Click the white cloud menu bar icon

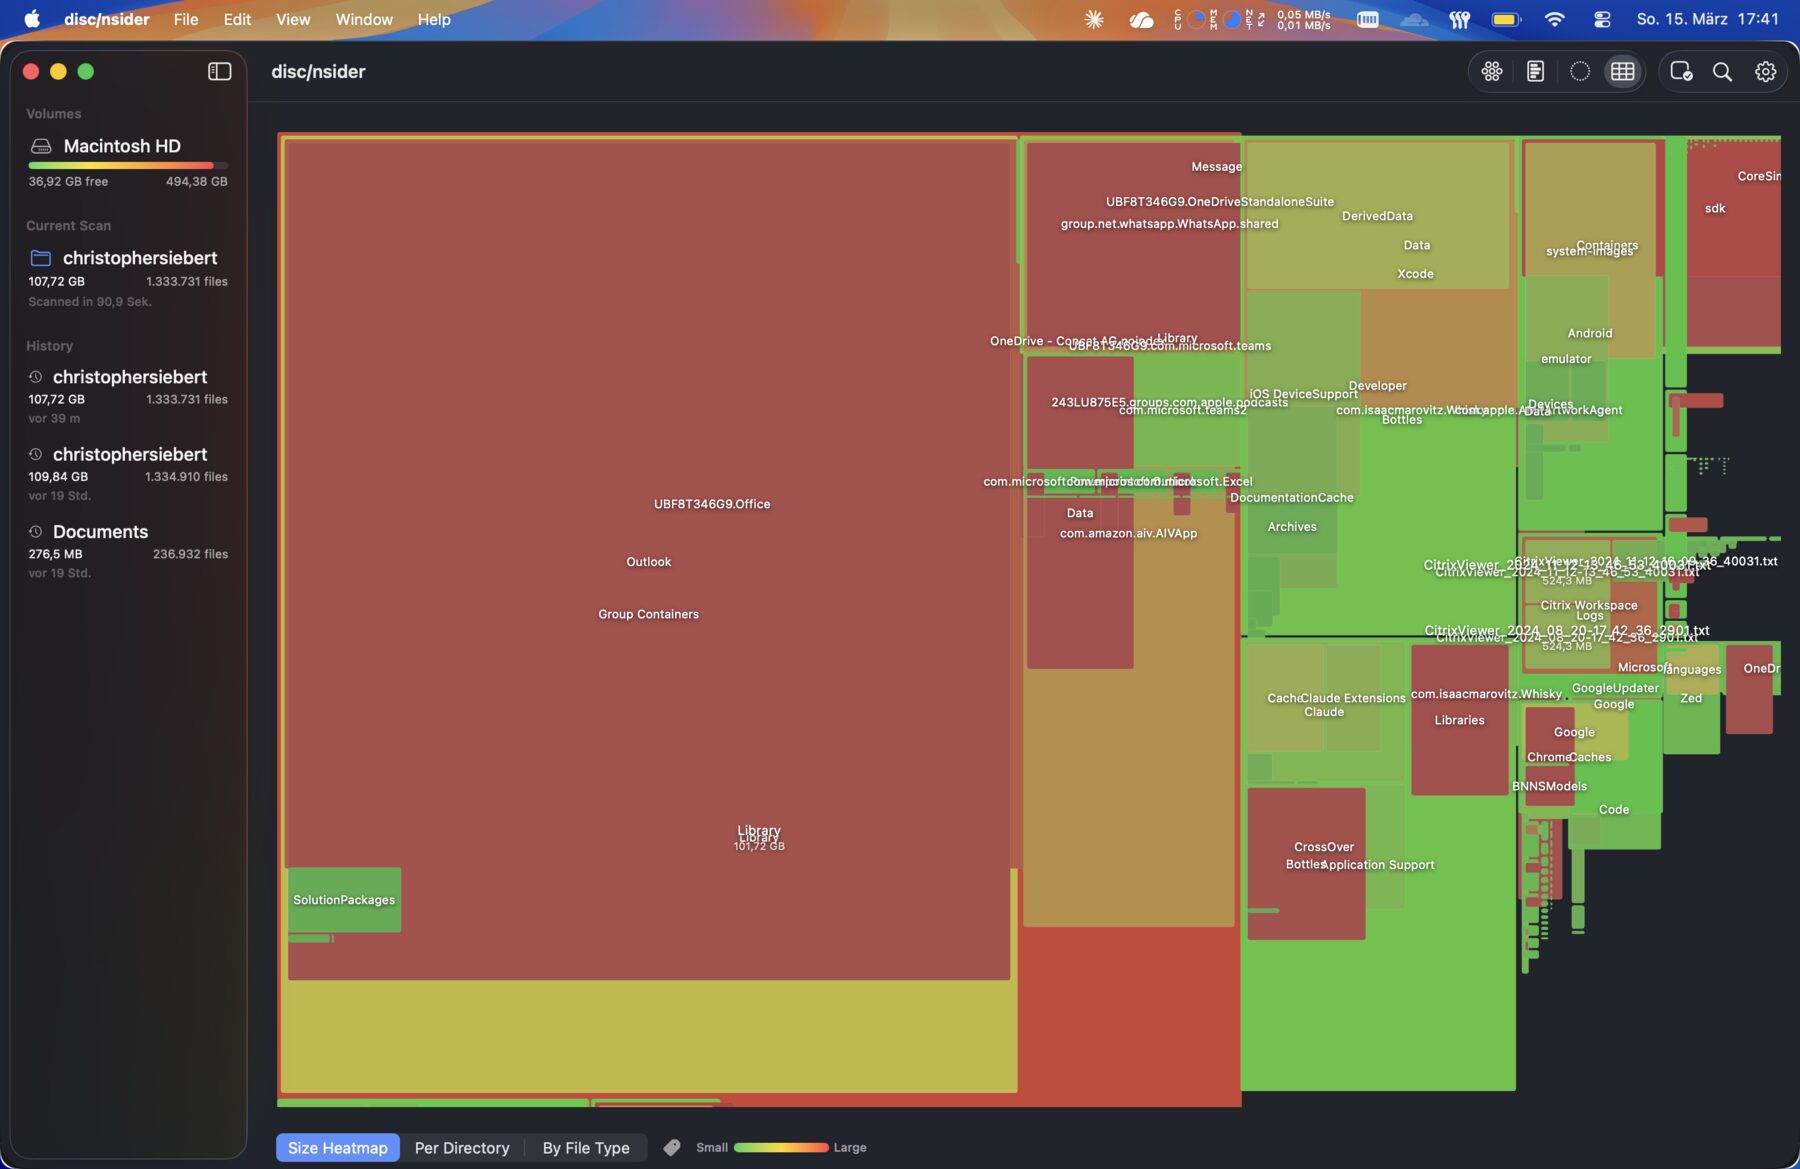tap(1141, 19)
